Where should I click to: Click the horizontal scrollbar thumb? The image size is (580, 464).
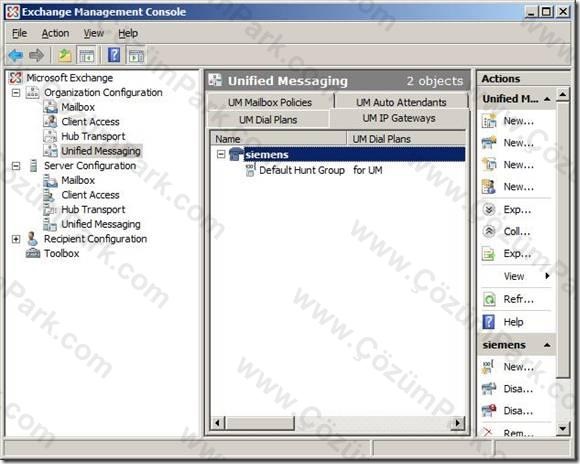260,423
